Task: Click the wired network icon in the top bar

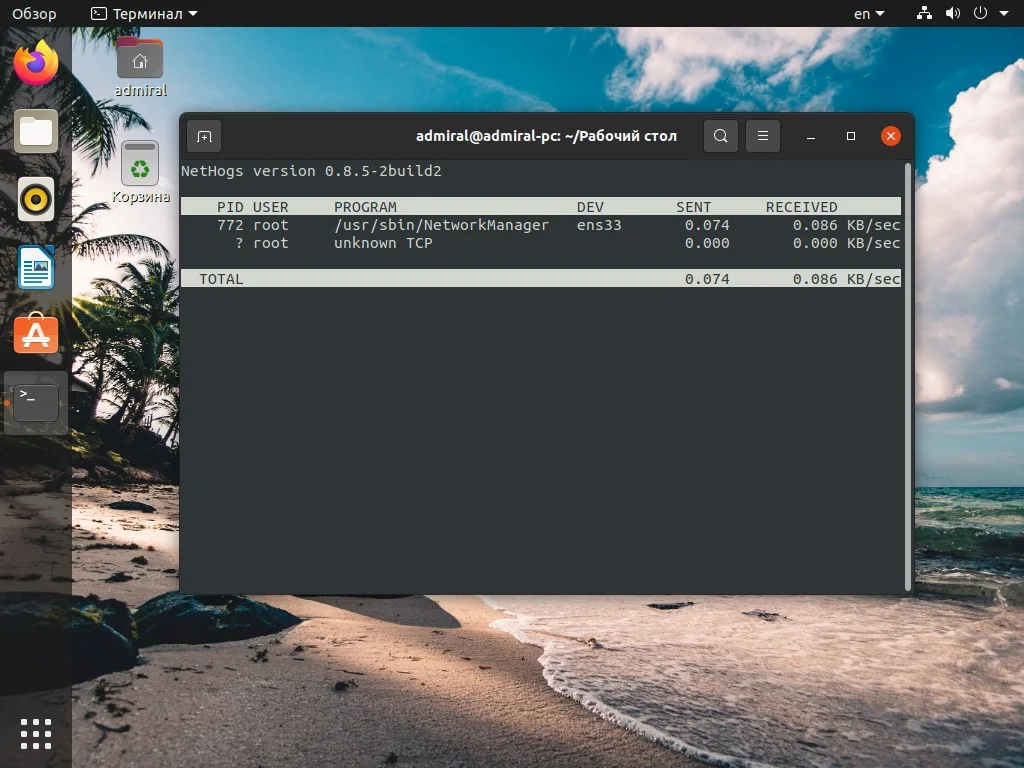Action: coord(923,13)
